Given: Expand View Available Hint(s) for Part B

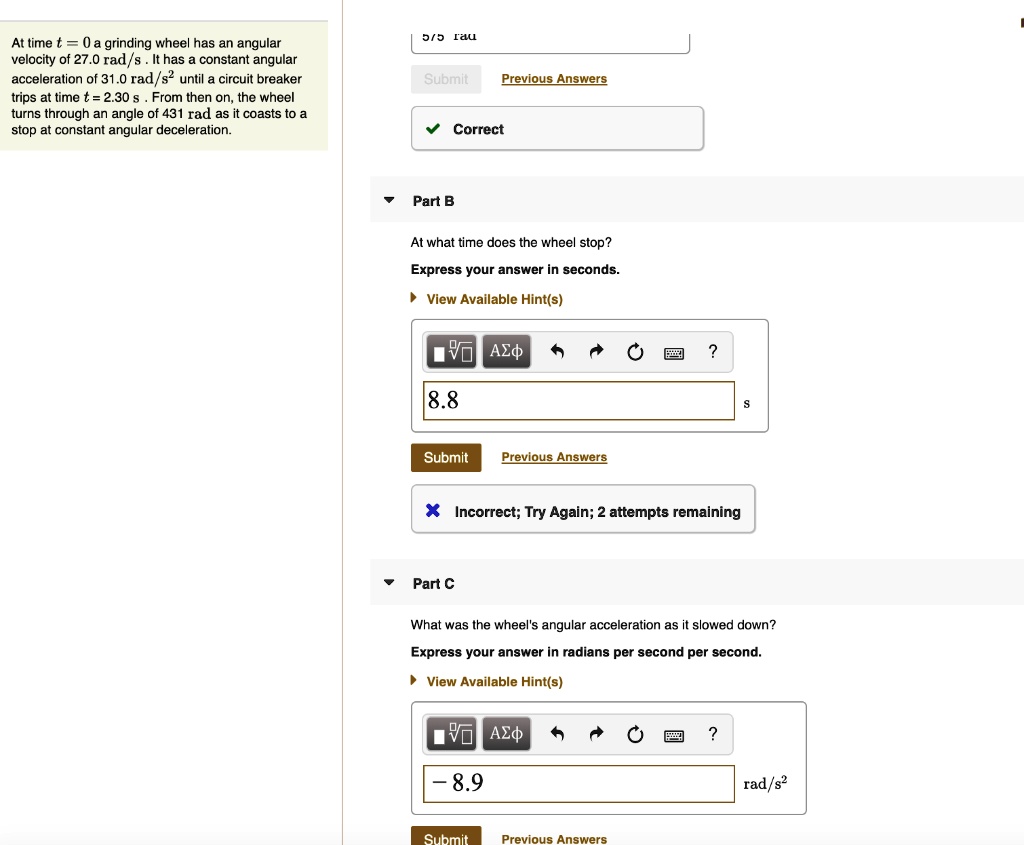Looking at the screenshot, I should 494,299.
